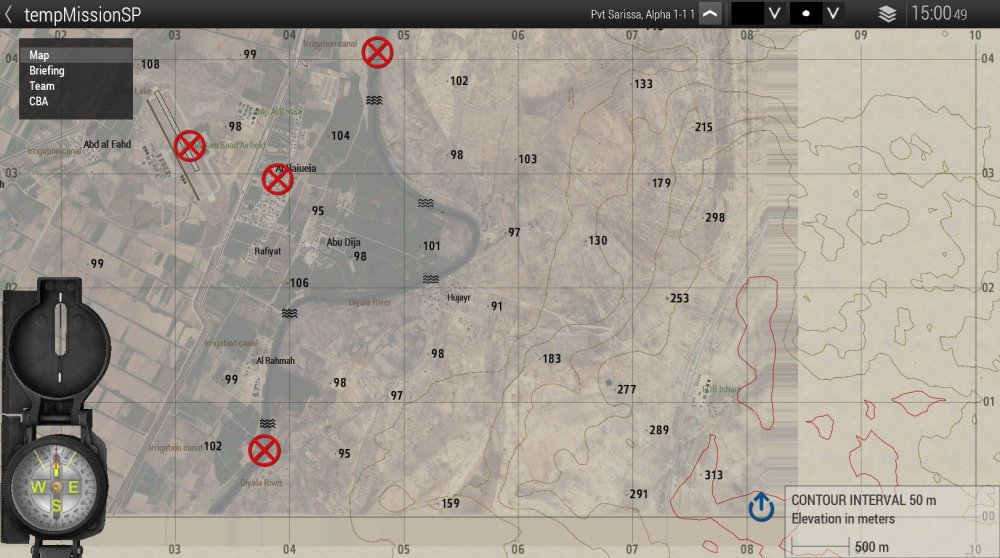Click the Pvt Sarissa, Alpha 1-1 1 label
The width and height of the screenshot is (1000, 558).
click(643, 14)
